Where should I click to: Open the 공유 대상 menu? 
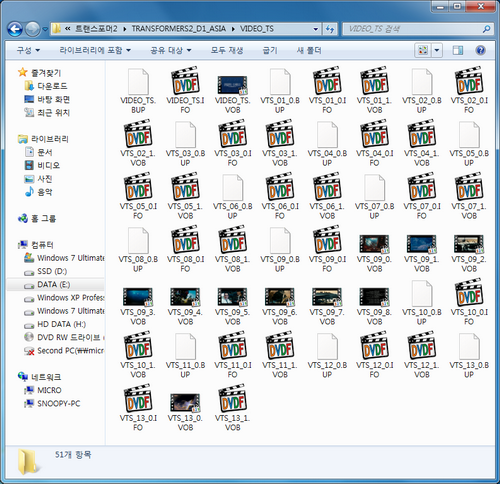(171, 50)
